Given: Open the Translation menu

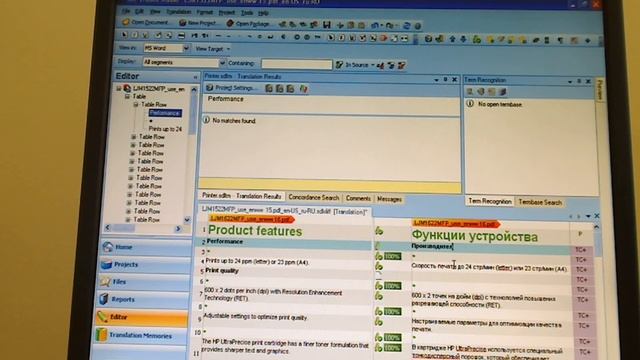Looking at the screenshot, I should [178, 12].
